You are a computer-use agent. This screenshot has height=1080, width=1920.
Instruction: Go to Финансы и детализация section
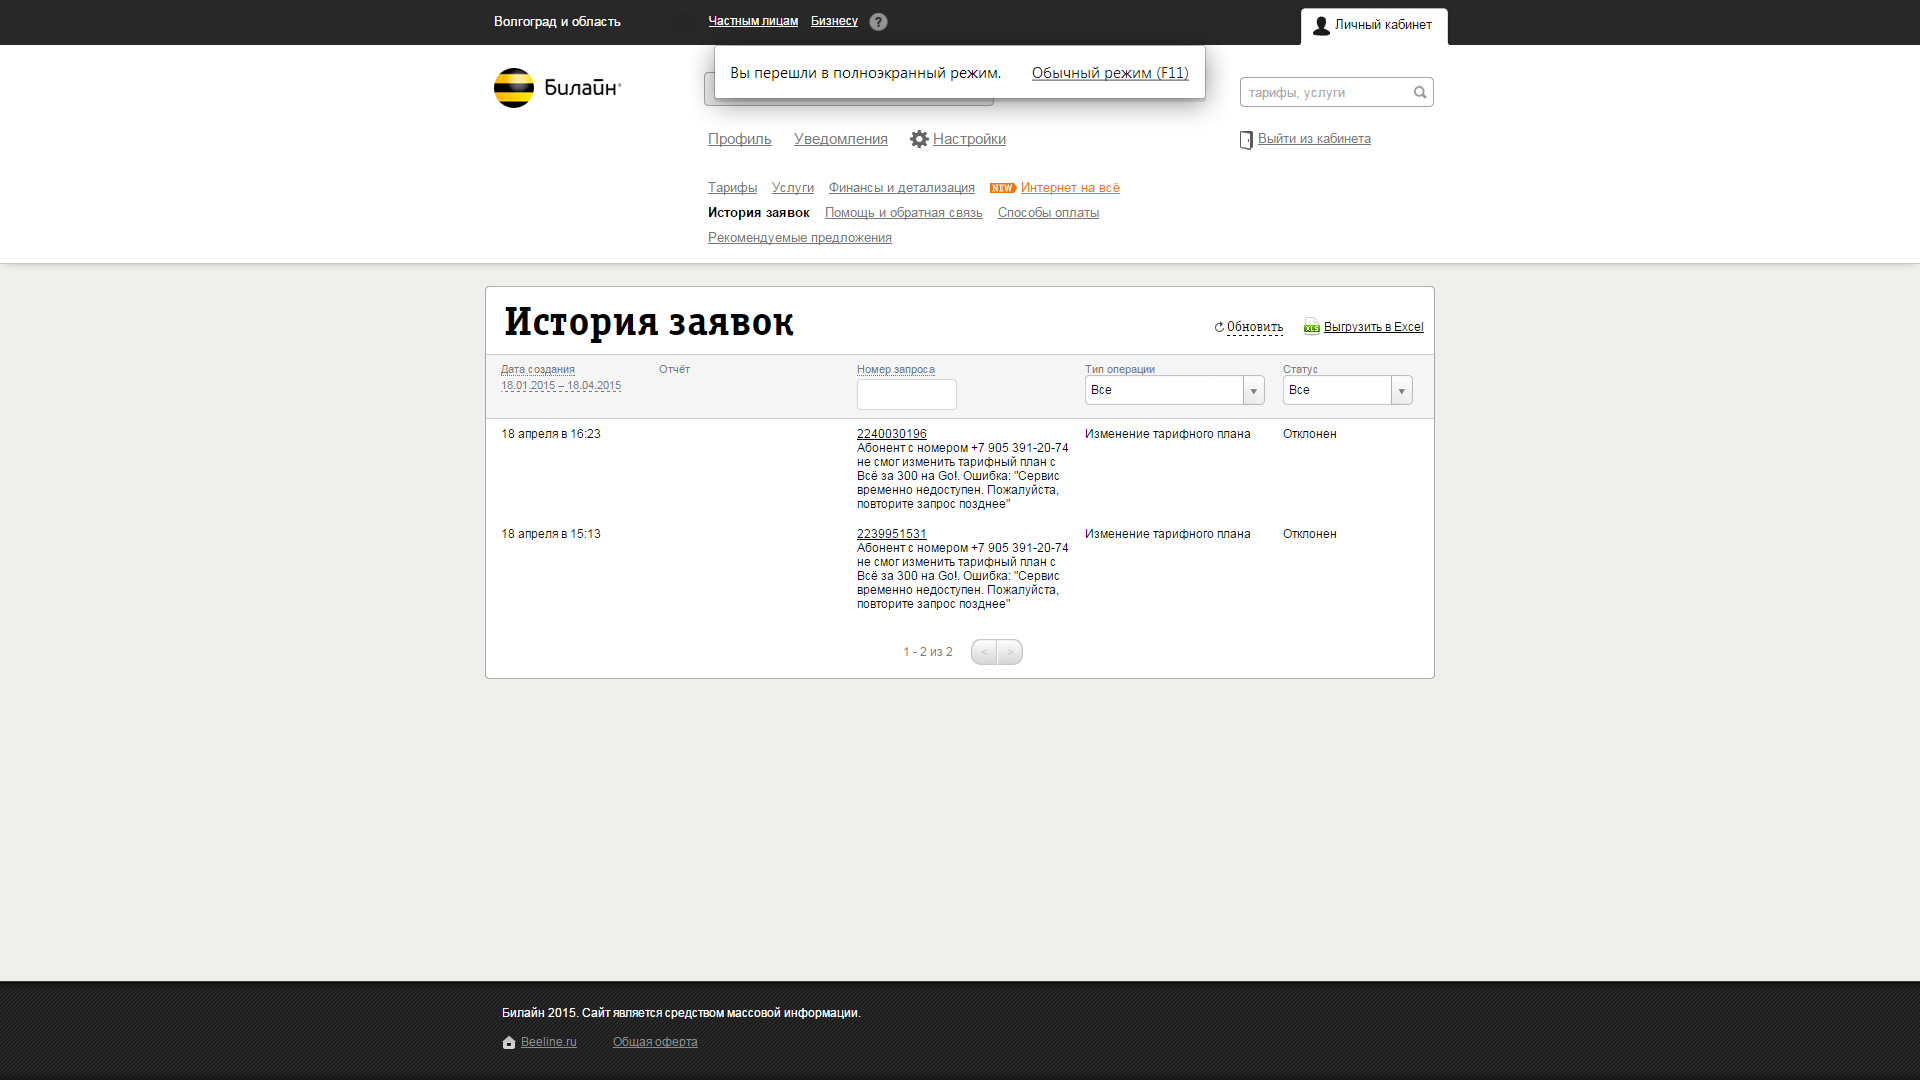901,188
